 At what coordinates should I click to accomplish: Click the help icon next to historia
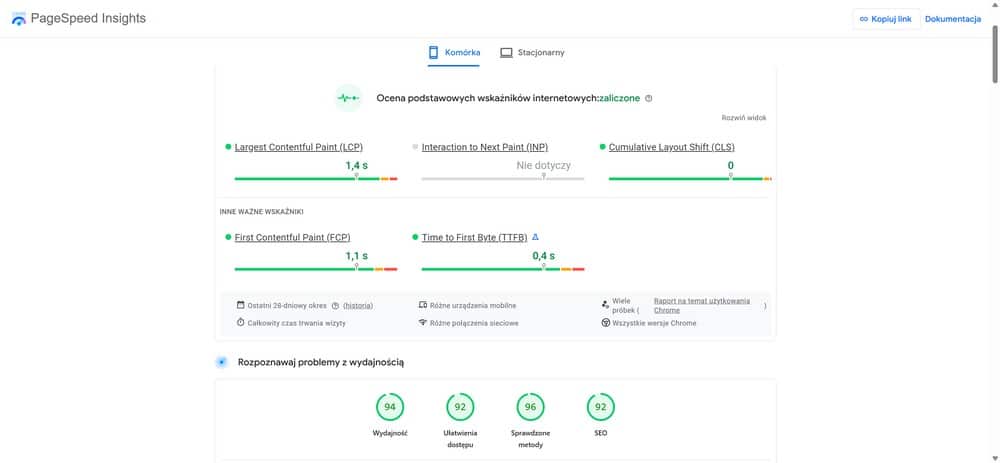pyautogui.click(x=335, y=305)
